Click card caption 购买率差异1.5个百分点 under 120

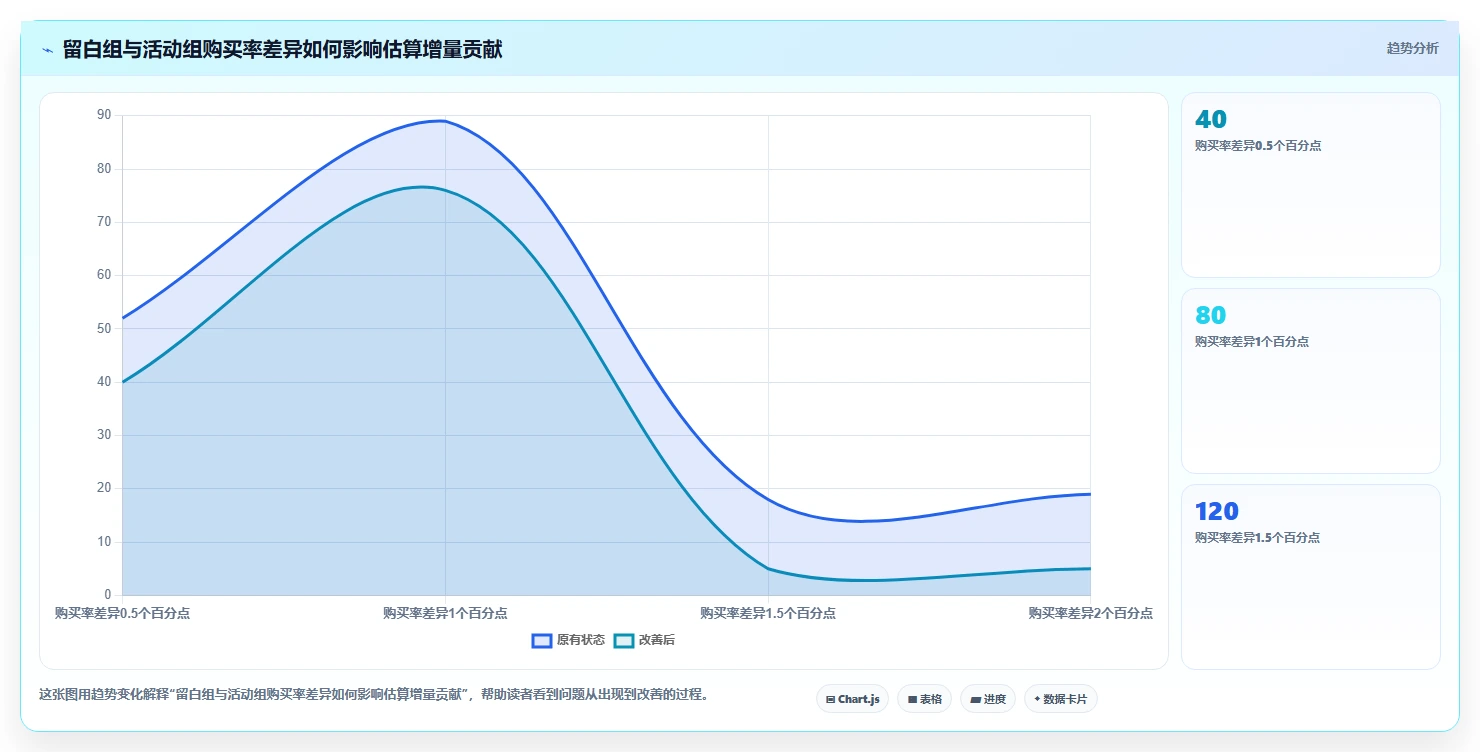coord(1257,537)
